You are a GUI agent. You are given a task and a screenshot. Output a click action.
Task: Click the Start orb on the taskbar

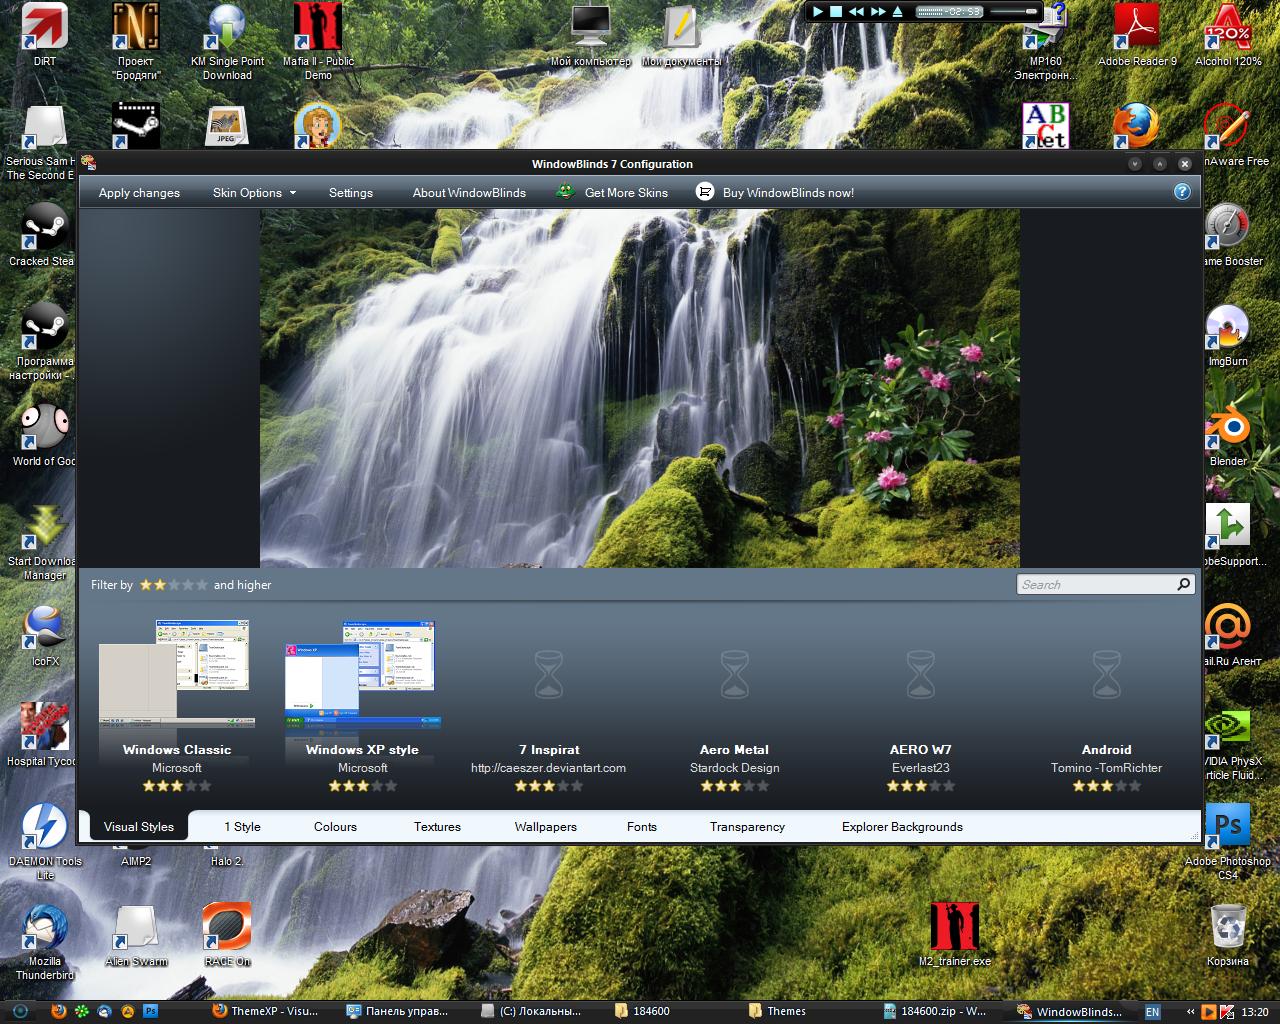tap(19, 1011)
